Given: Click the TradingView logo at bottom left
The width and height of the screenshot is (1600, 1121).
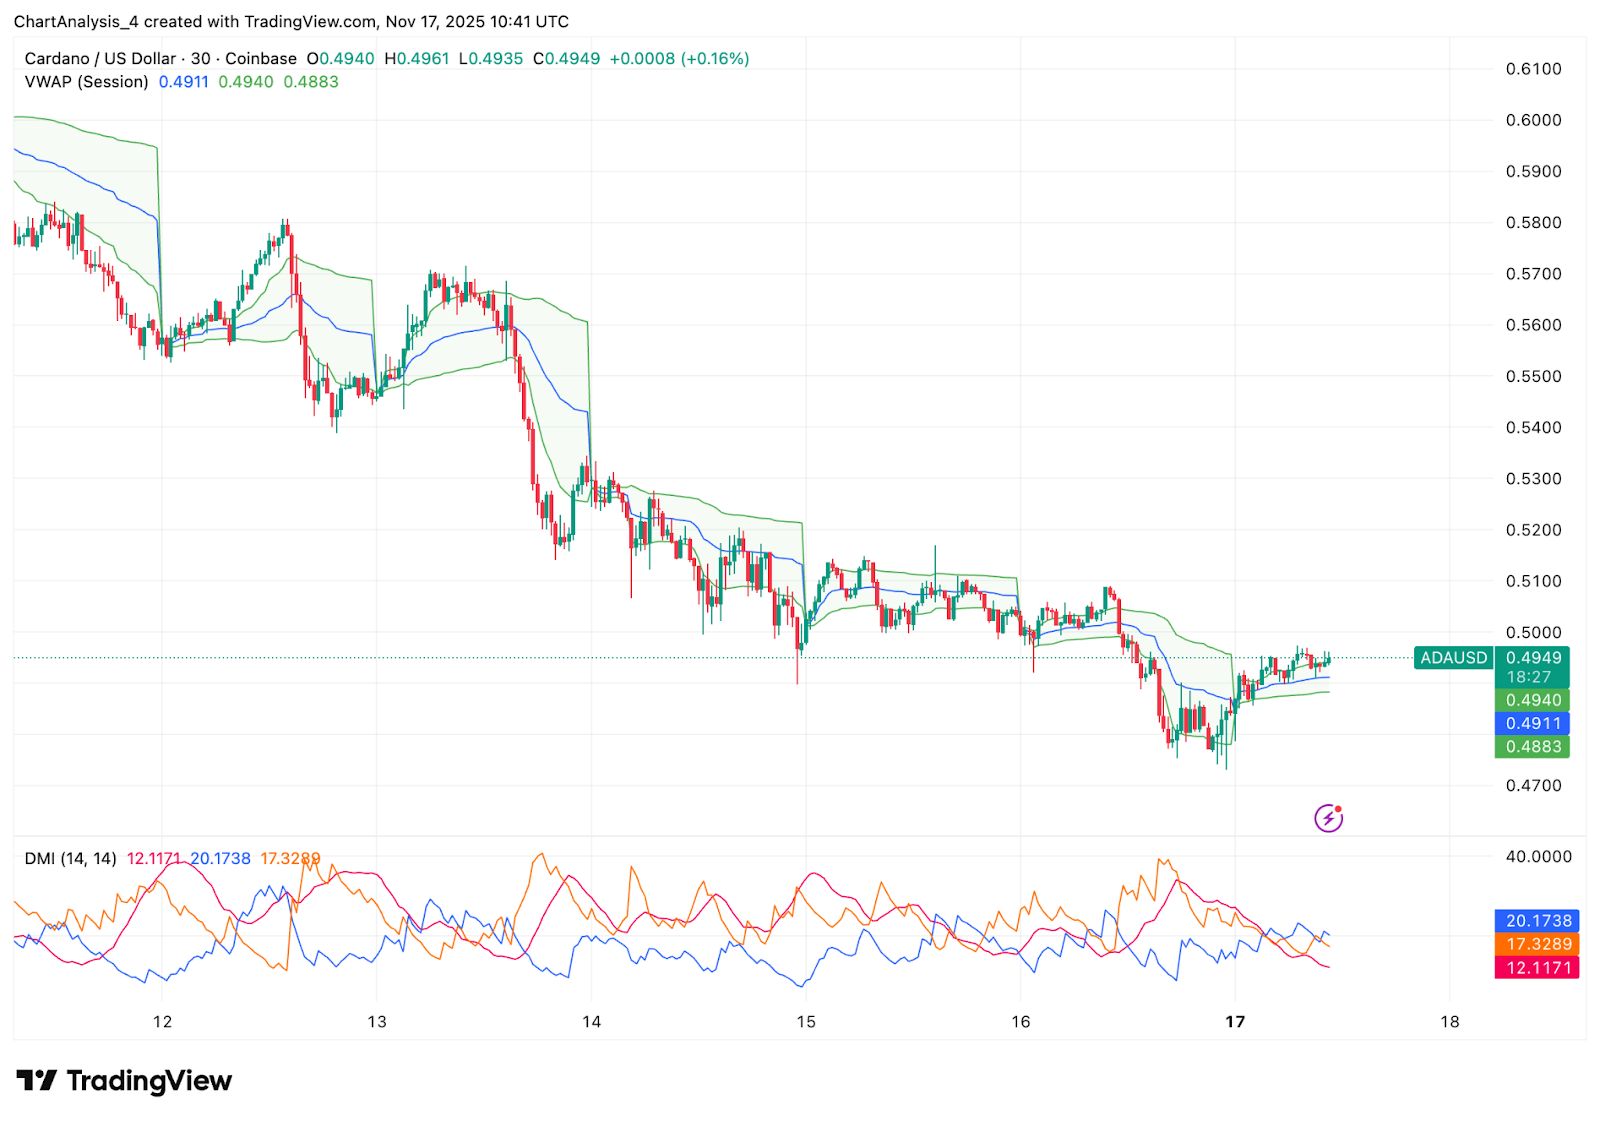Looking at the screenshot, I should [120, 1081].
